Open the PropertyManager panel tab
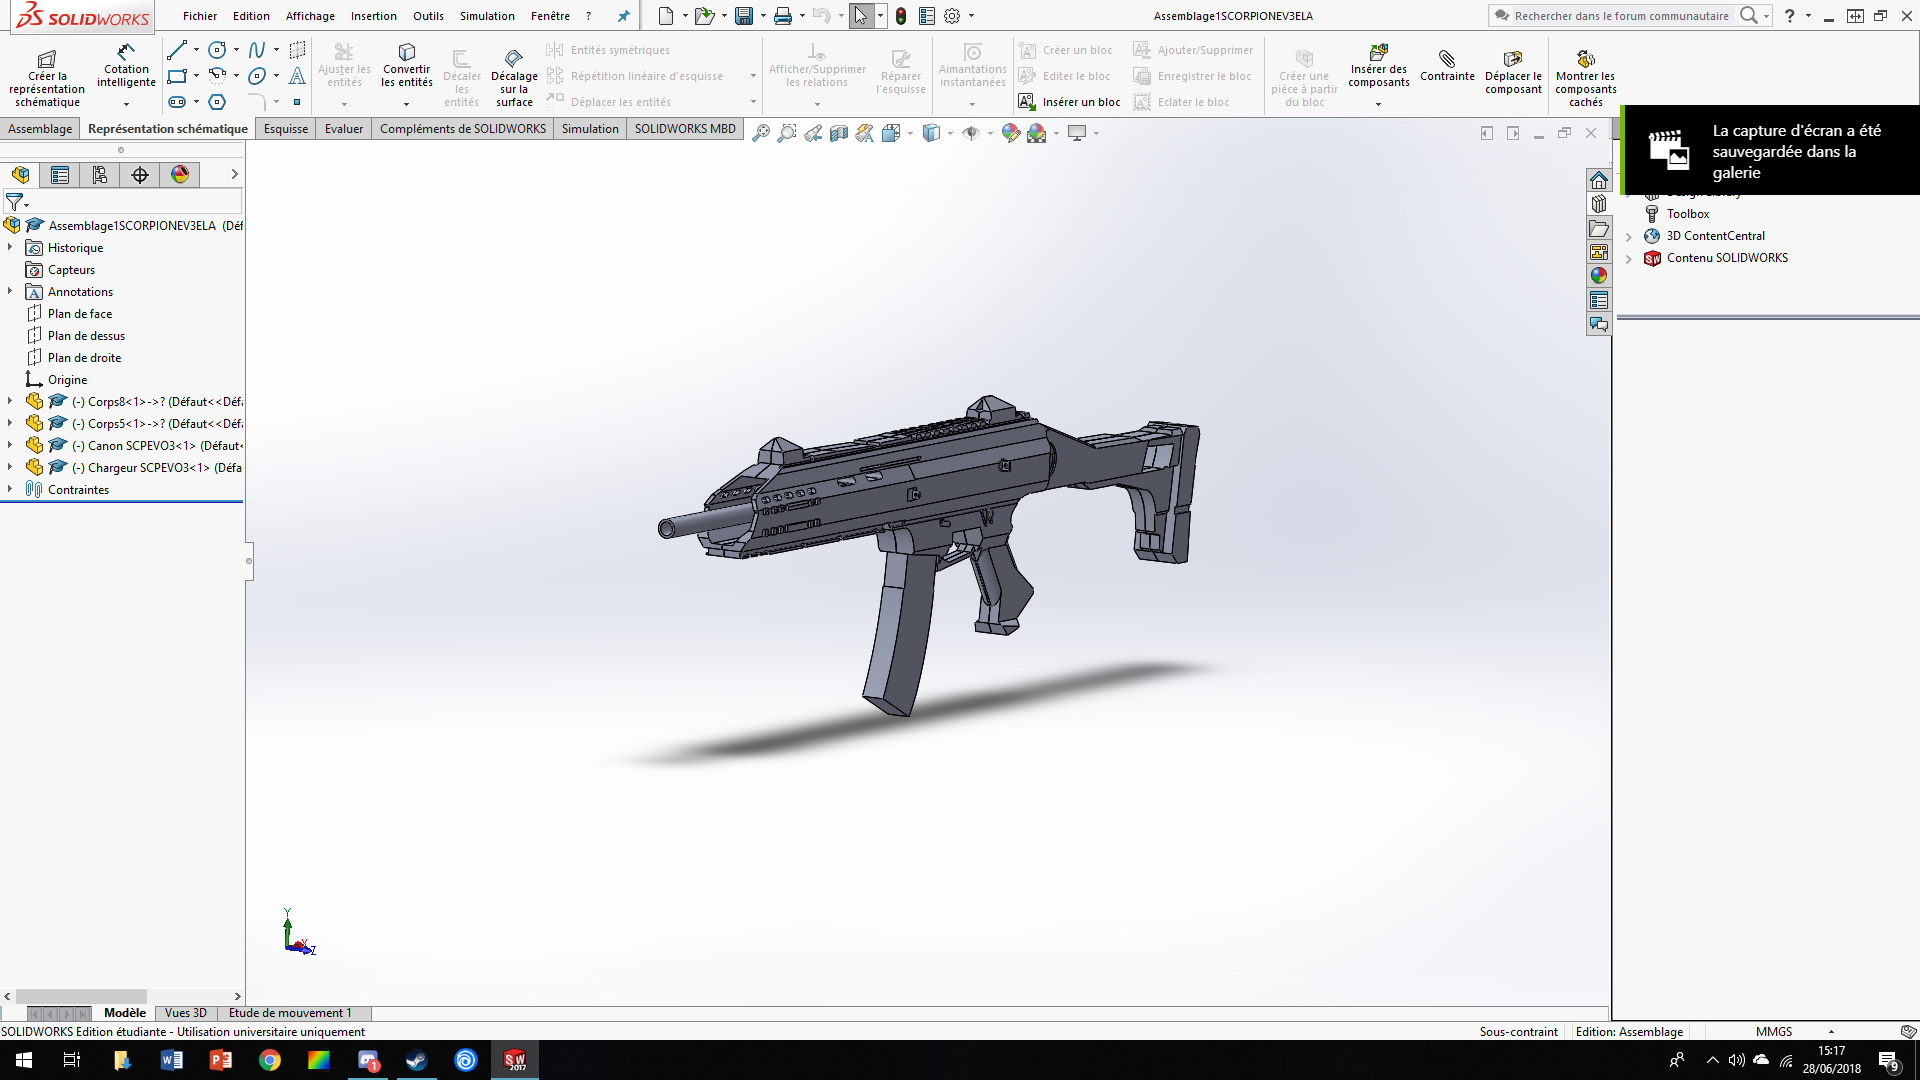This screenshot has width=1920, height=1080. 60,175
